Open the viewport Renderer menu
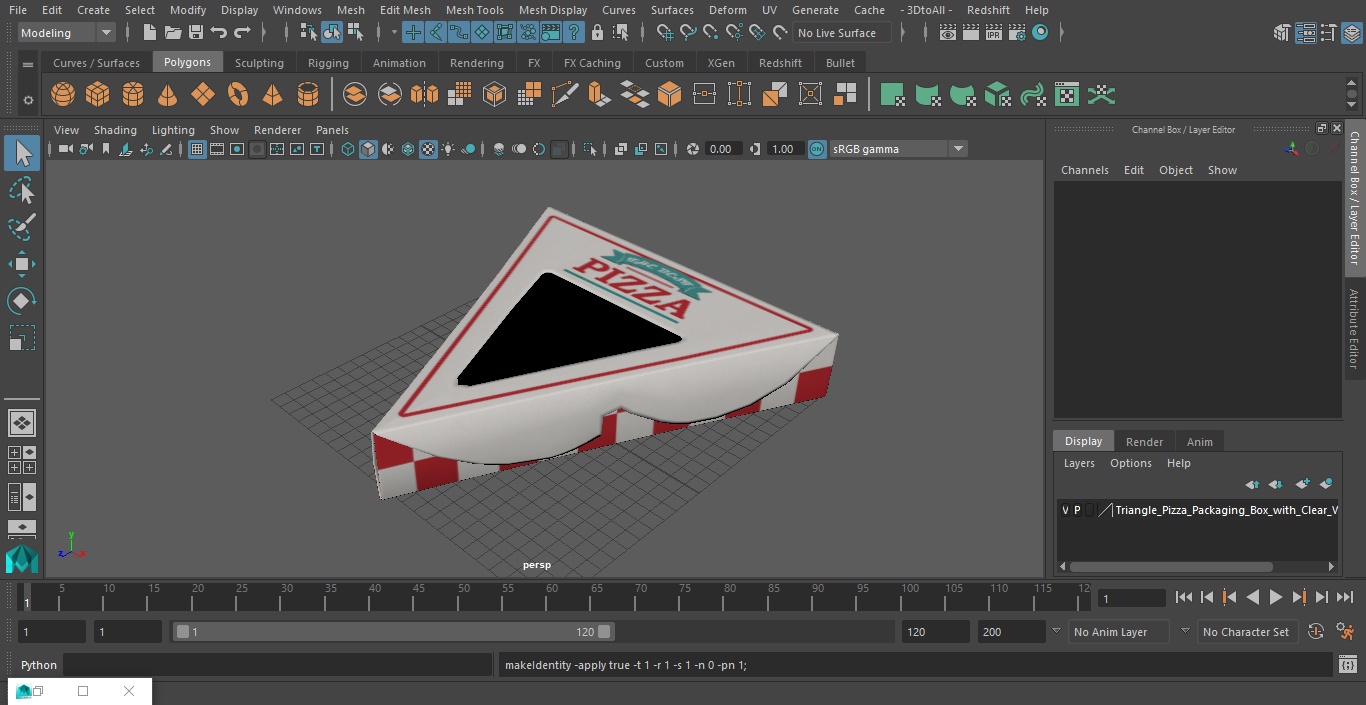This screenshot has height=705, width=1366. point(277,130)
